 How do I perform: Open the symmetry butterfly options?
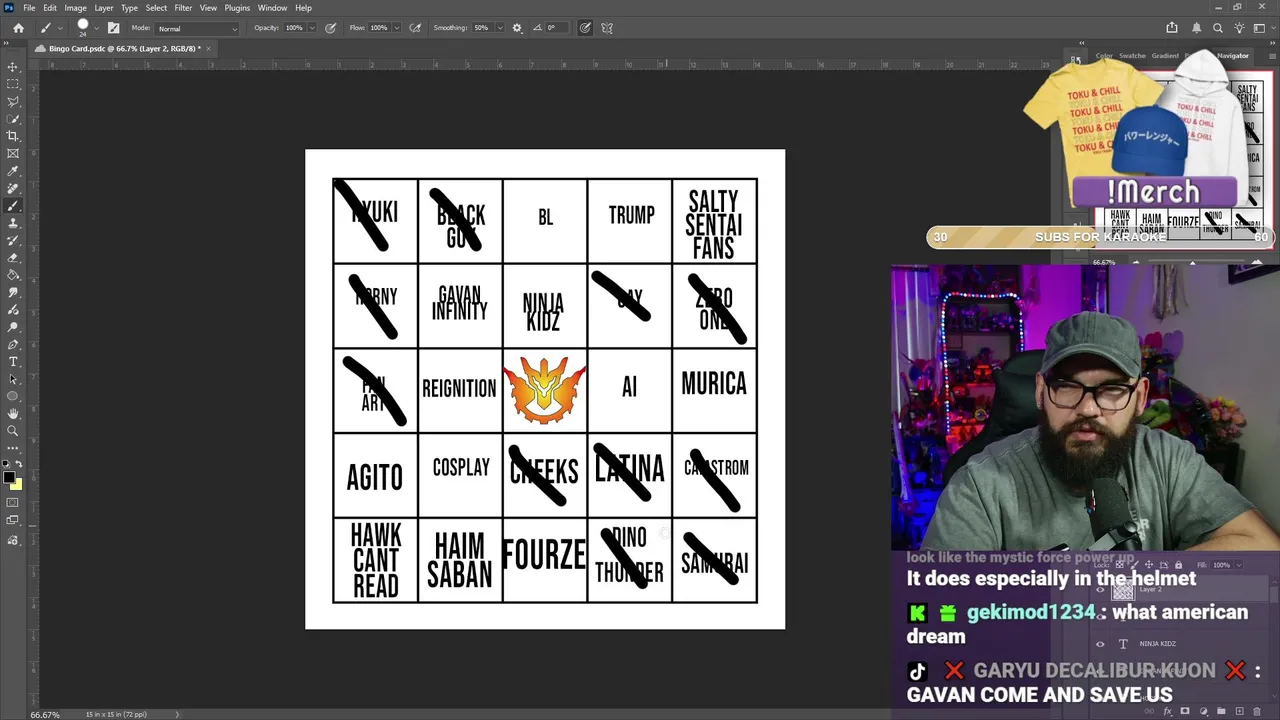(x=607, y=28)
